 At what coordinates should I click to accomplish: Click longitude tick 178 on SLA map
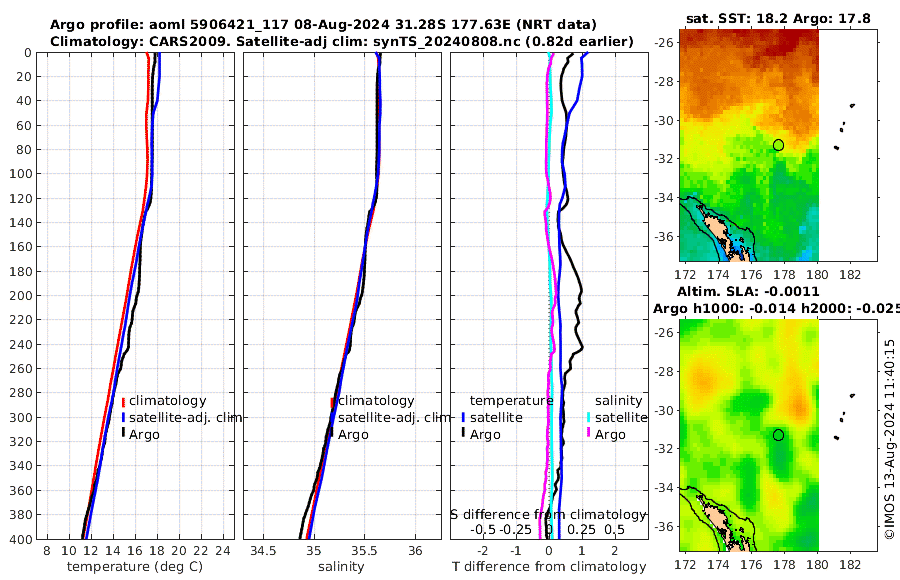point(784,565)
